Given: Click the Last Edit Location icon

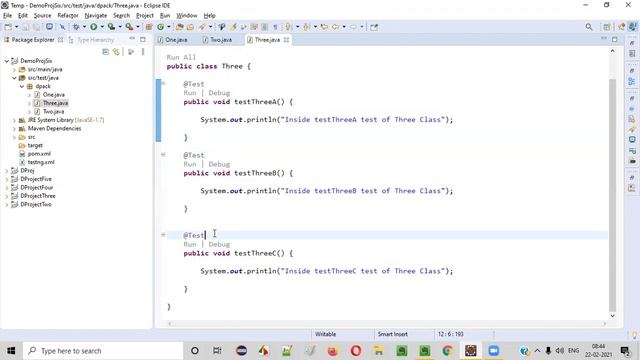Looking at the screenshot, I should click(x=324, y=27).
